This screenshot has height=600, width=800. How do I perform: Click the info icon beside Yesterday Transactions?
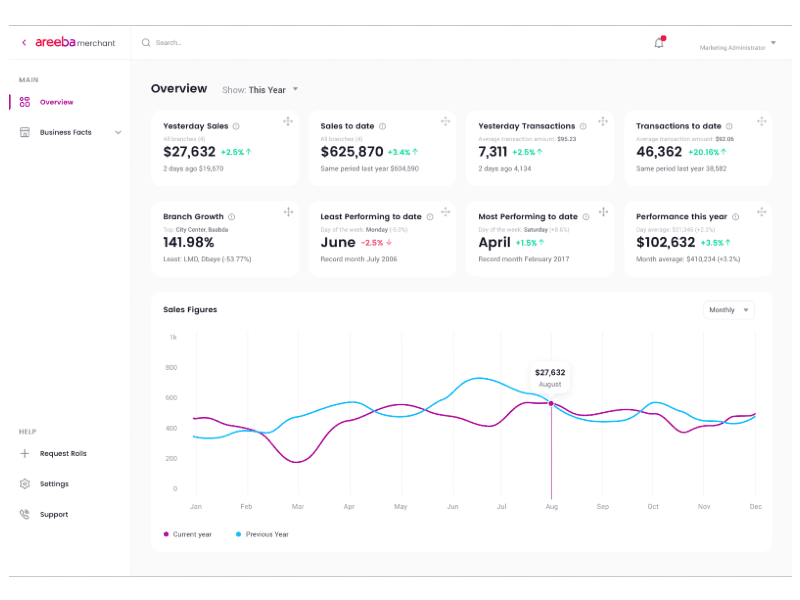coord(584,126)
